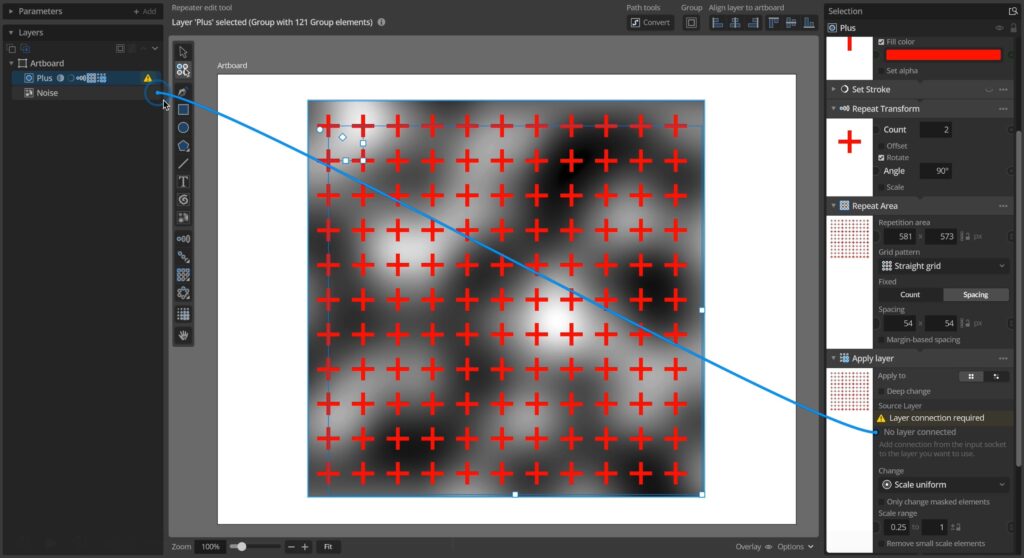Viewport: 1024px width, 558px height.
Task: Click the arrow Select tool
Action: pos(183,52)
